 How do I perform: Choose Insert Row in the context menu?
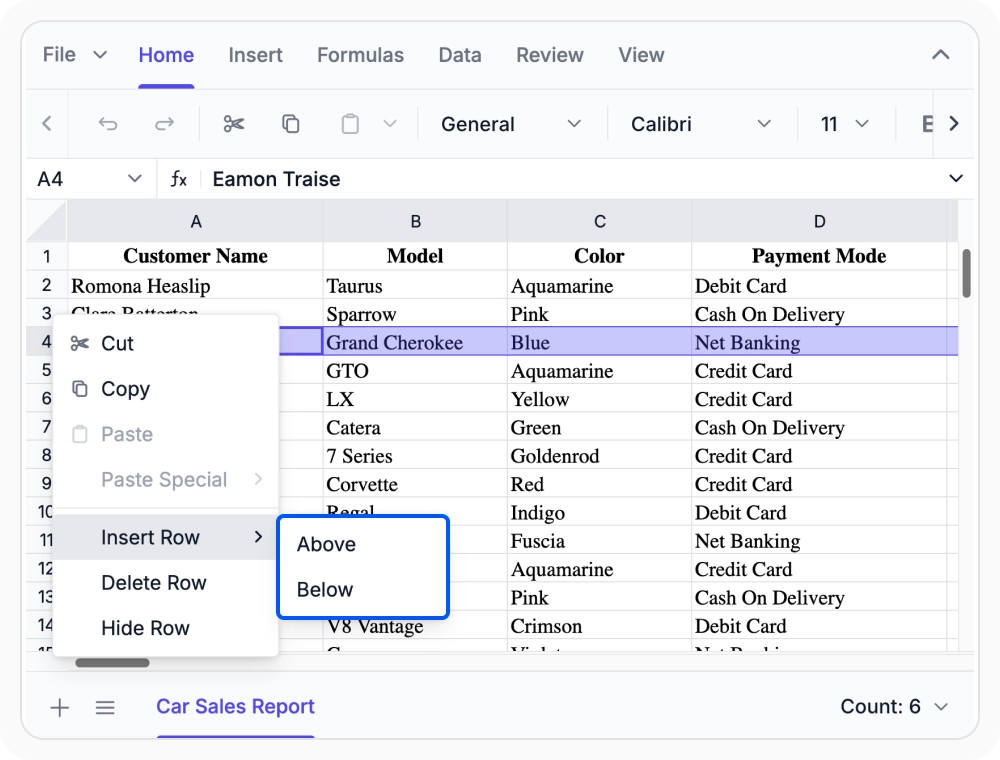(166, 537)
